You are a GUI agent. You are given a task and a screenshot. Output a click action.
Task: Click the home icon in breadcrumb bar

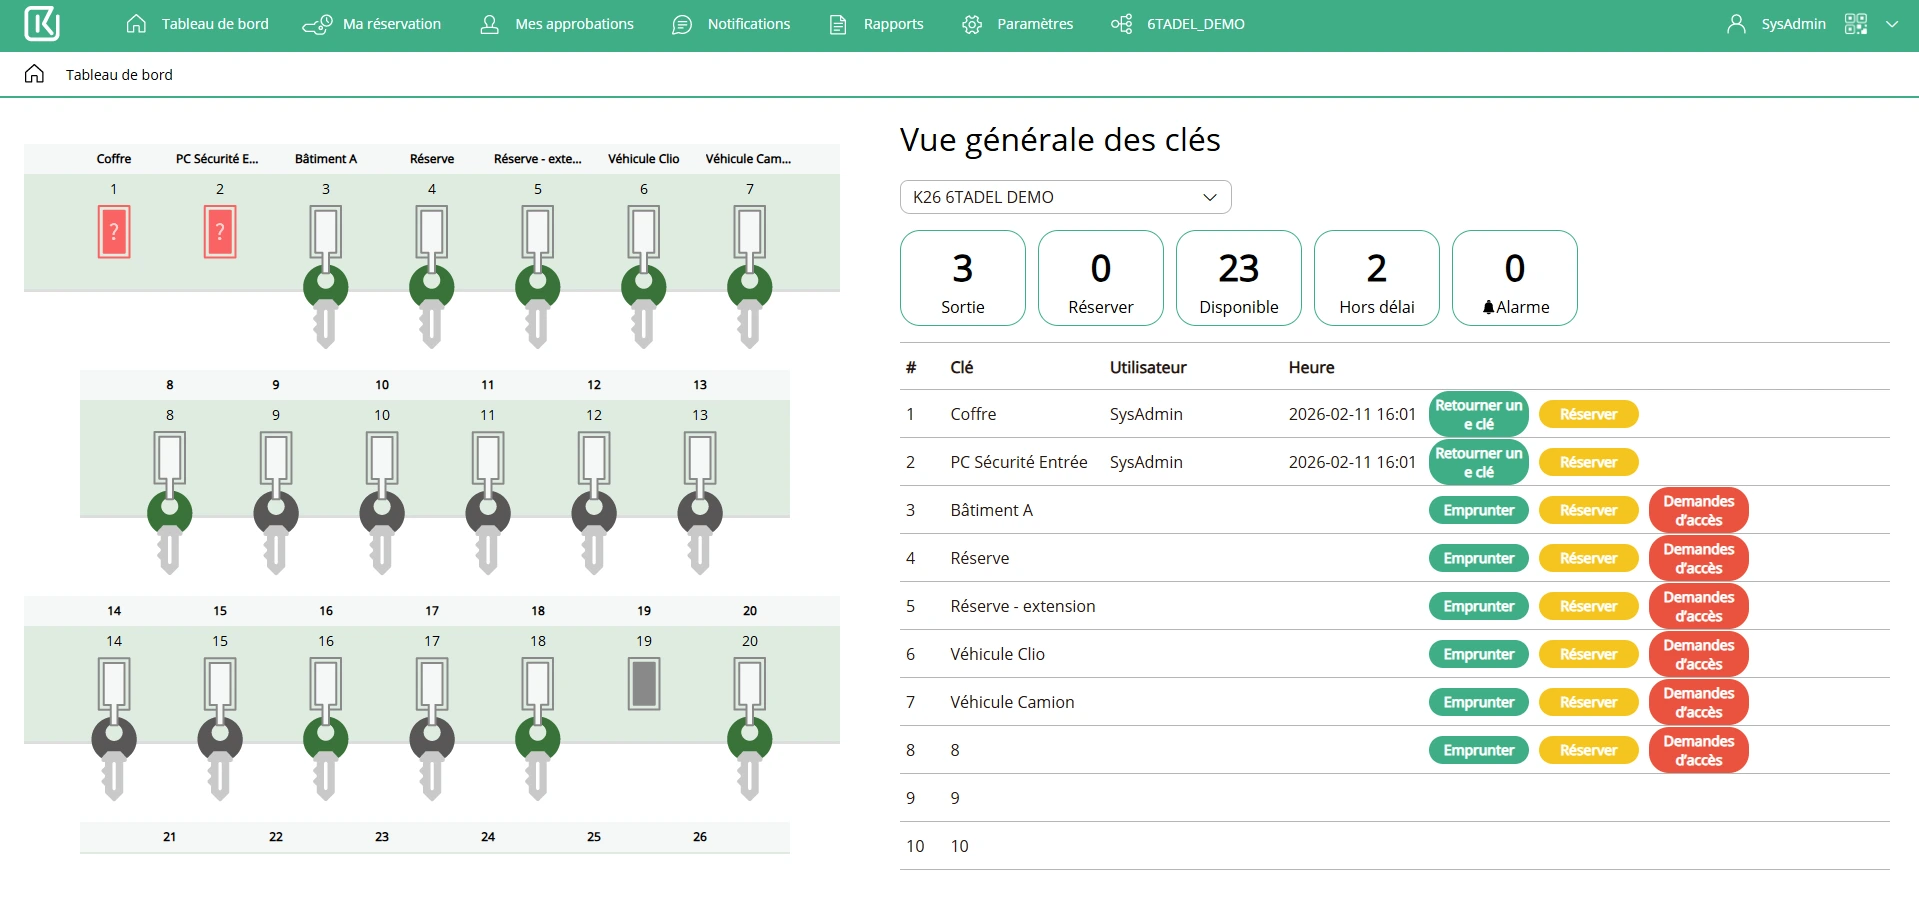pos(34,74)
